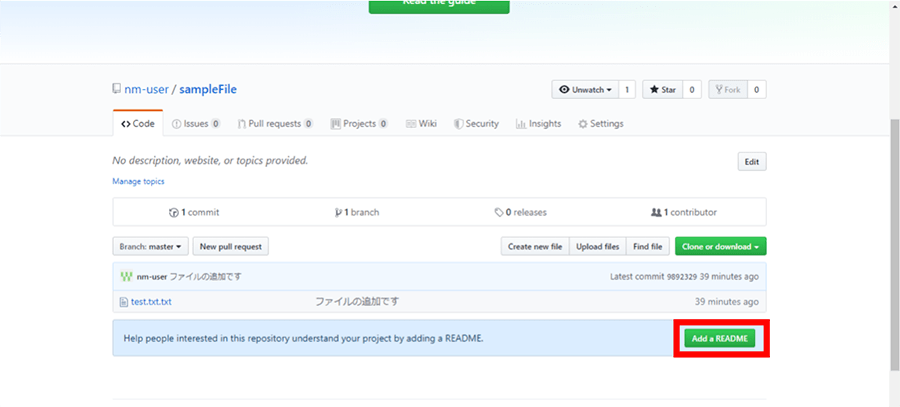Switch to the Issues tab
Screen dimensions: 900x407
196,123
